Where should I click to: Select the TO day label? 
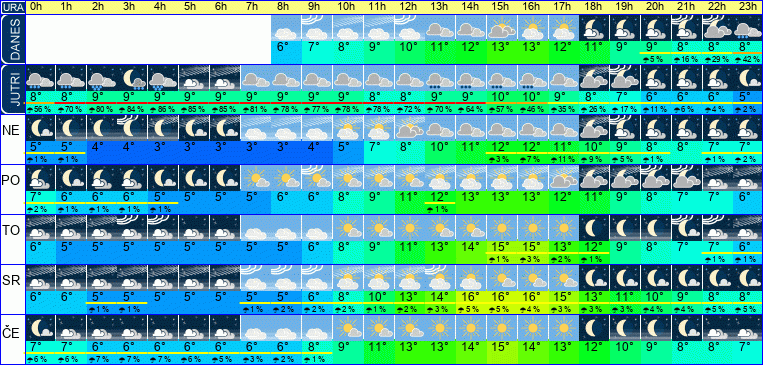click(x=10, y=231)
